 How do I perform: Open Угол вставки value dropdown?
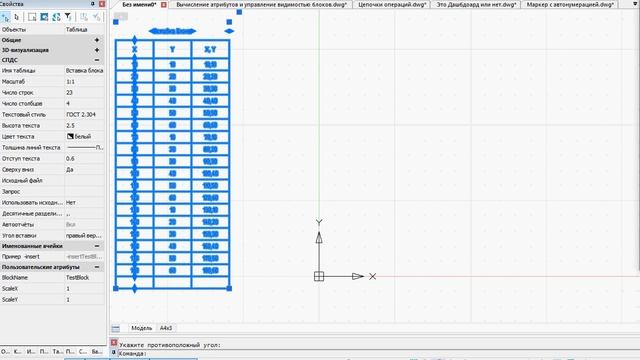tap(84, 236)
